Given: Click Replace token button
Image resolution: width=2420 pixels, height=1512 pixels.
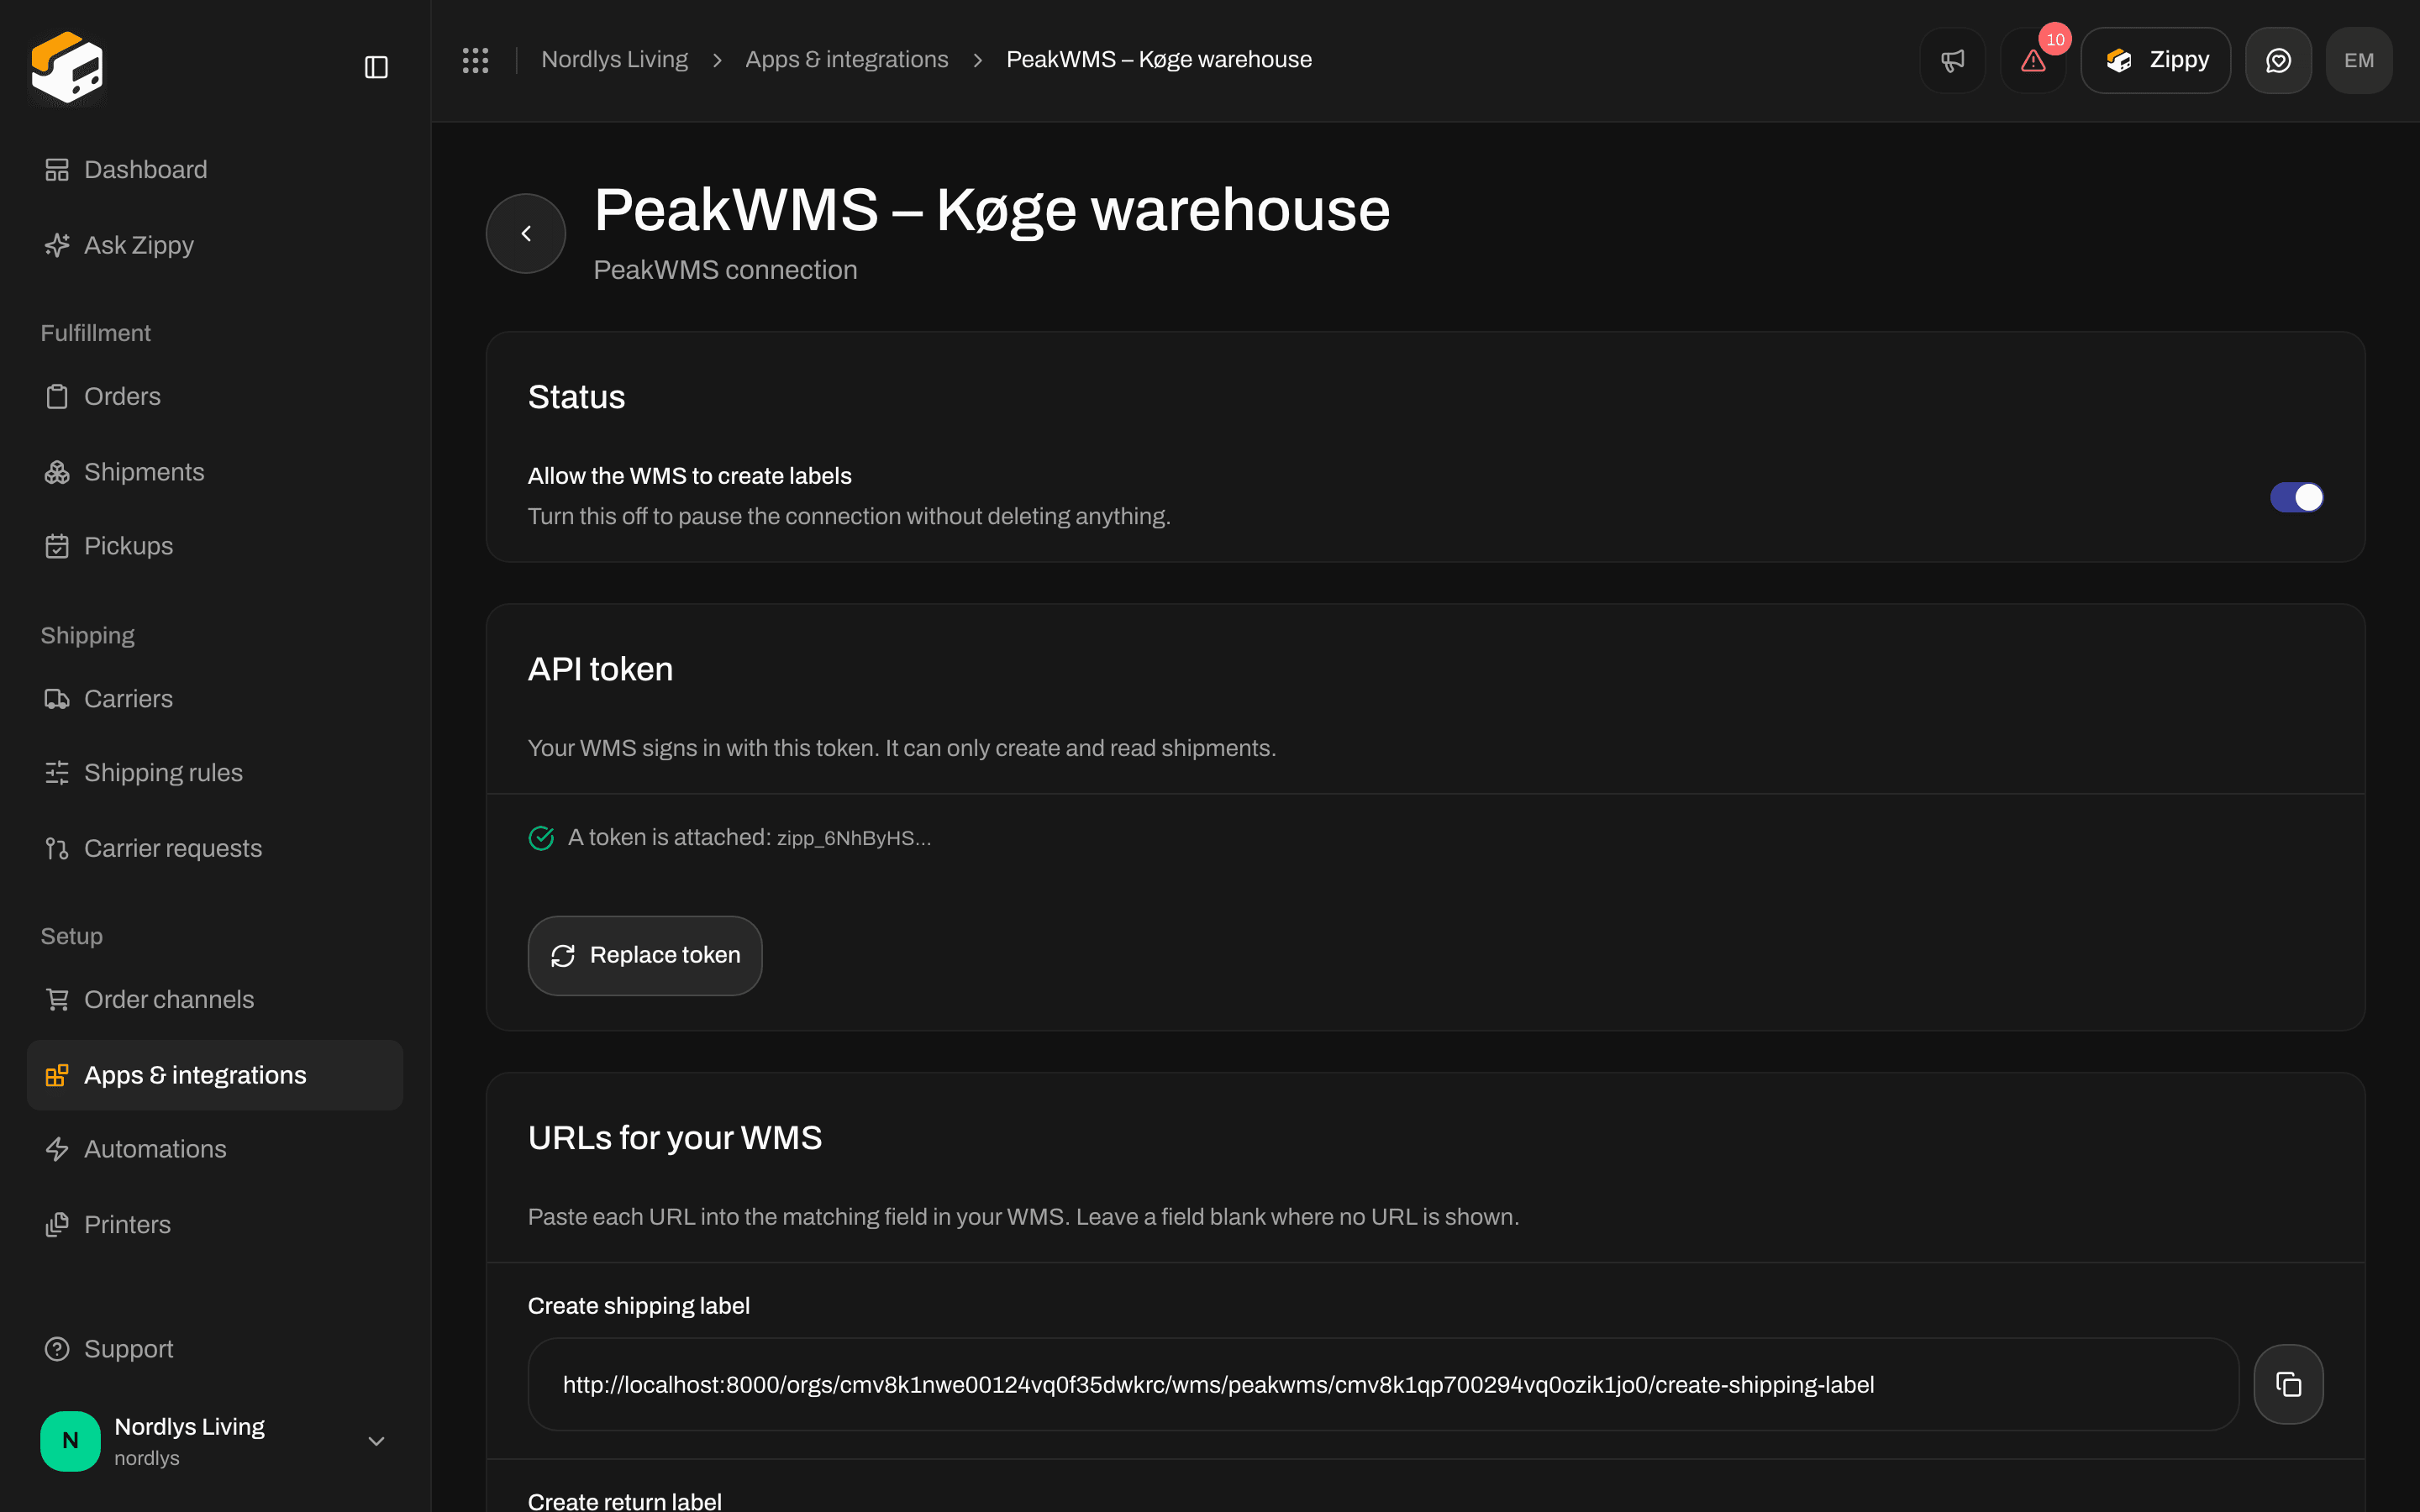Looking at the screenshot, I should tap(645, 955).
